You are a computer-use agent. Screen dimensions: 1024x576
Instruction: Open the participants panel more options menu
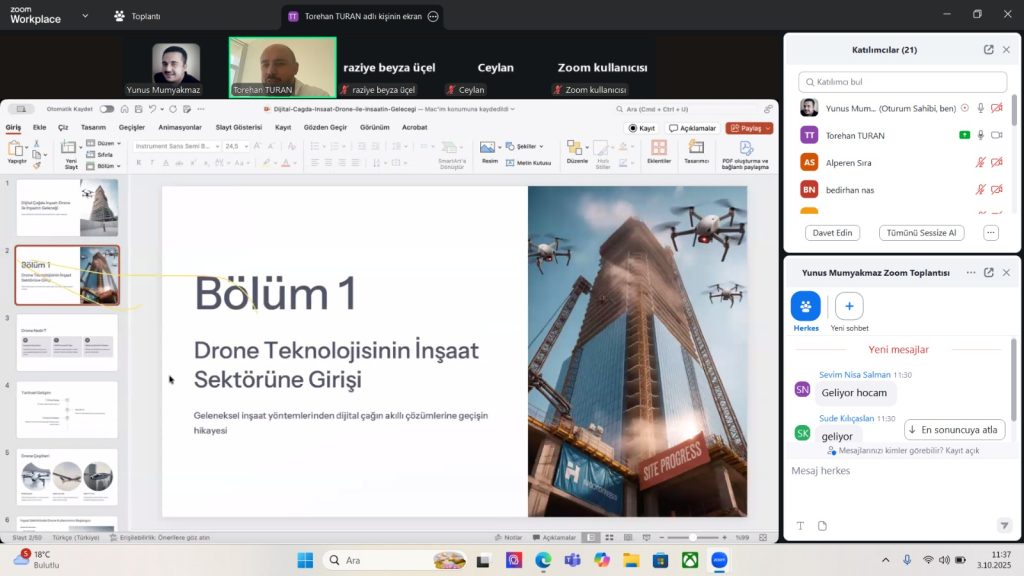tap(991, 232)
